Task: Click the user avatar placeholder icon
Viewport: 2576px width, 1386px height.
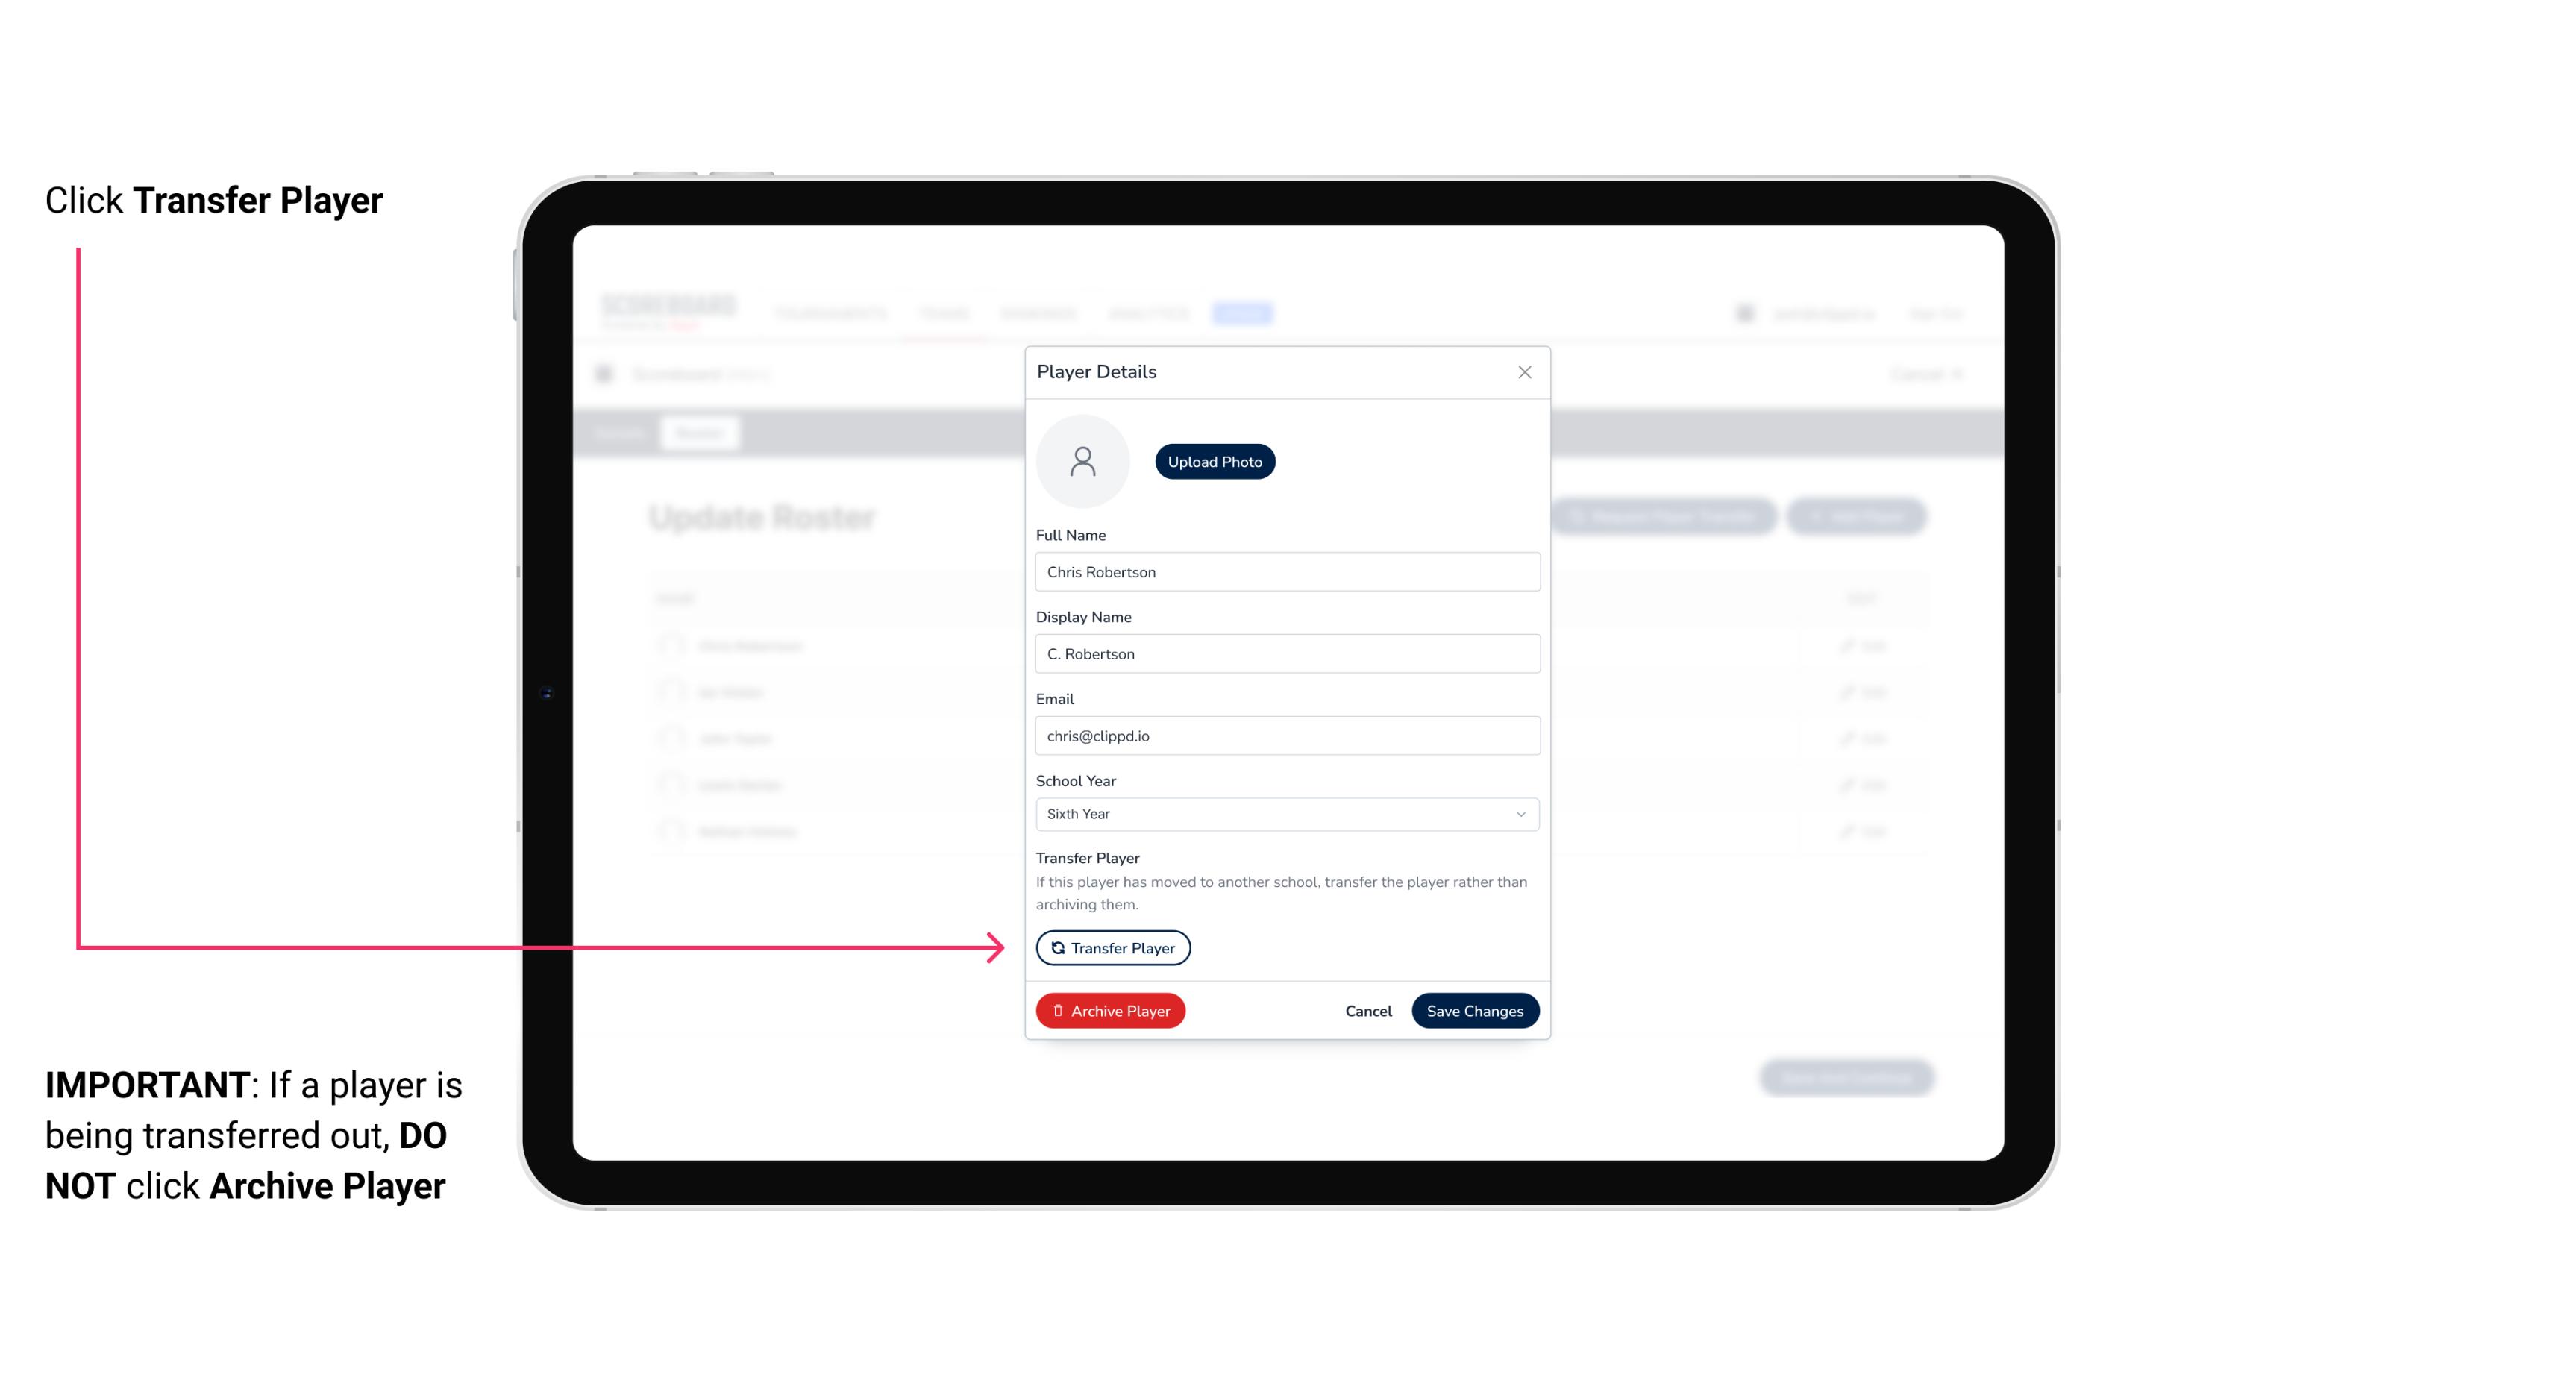Action: (x=1084, y=460)
